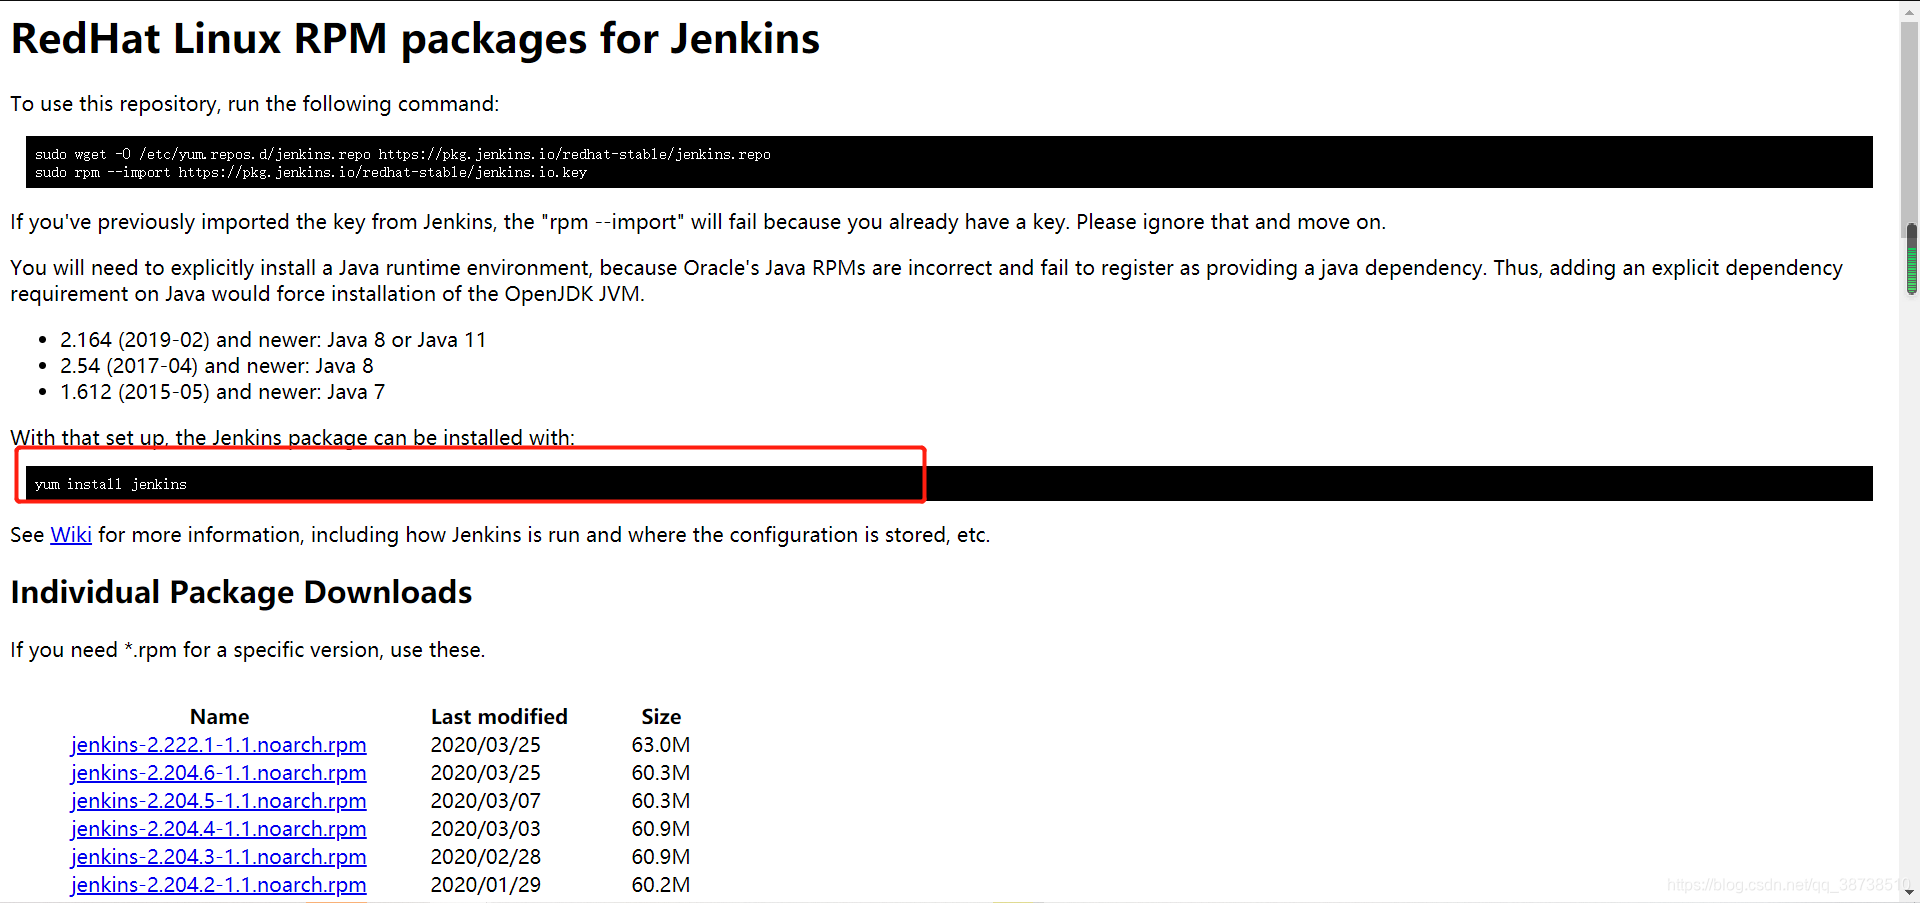The width and height of the screenshot is (1920, 903).
Task: Click the 2020/01/29 date cell
Action: click(486, 885)
